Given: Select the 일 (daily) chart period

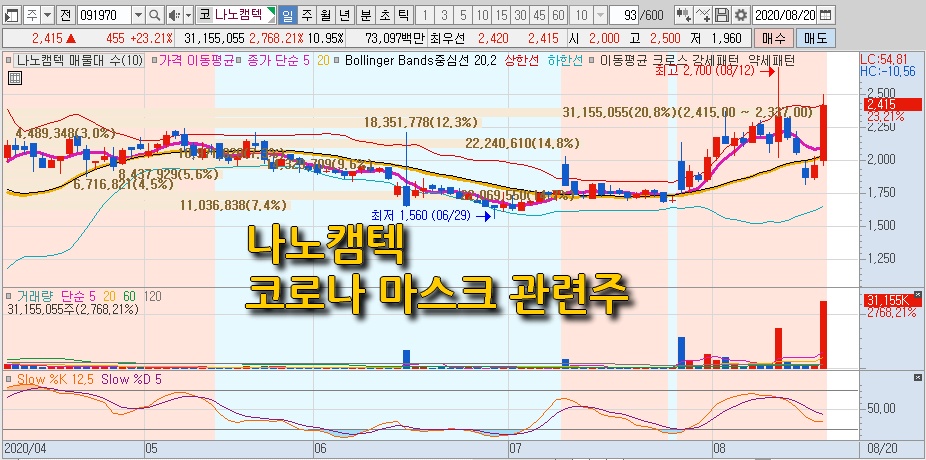Looking at the screenshot, I should [x=288, y=15].
